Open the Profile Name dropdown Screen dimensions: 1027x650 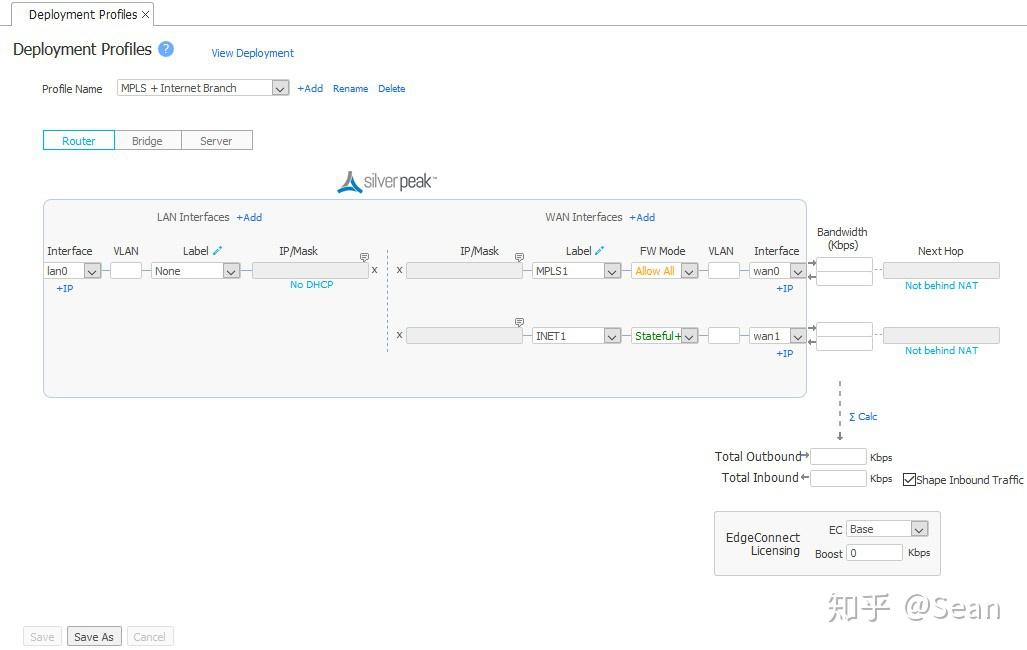pos(280,88)
